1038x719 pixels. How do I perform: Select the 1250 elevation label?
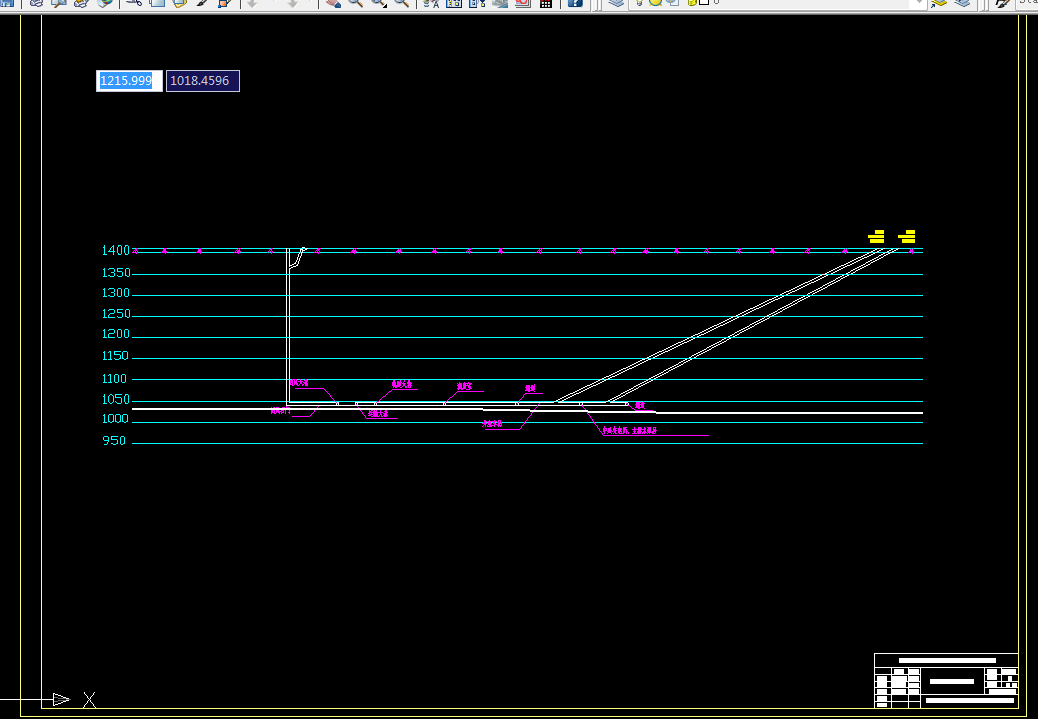point(117,314)
